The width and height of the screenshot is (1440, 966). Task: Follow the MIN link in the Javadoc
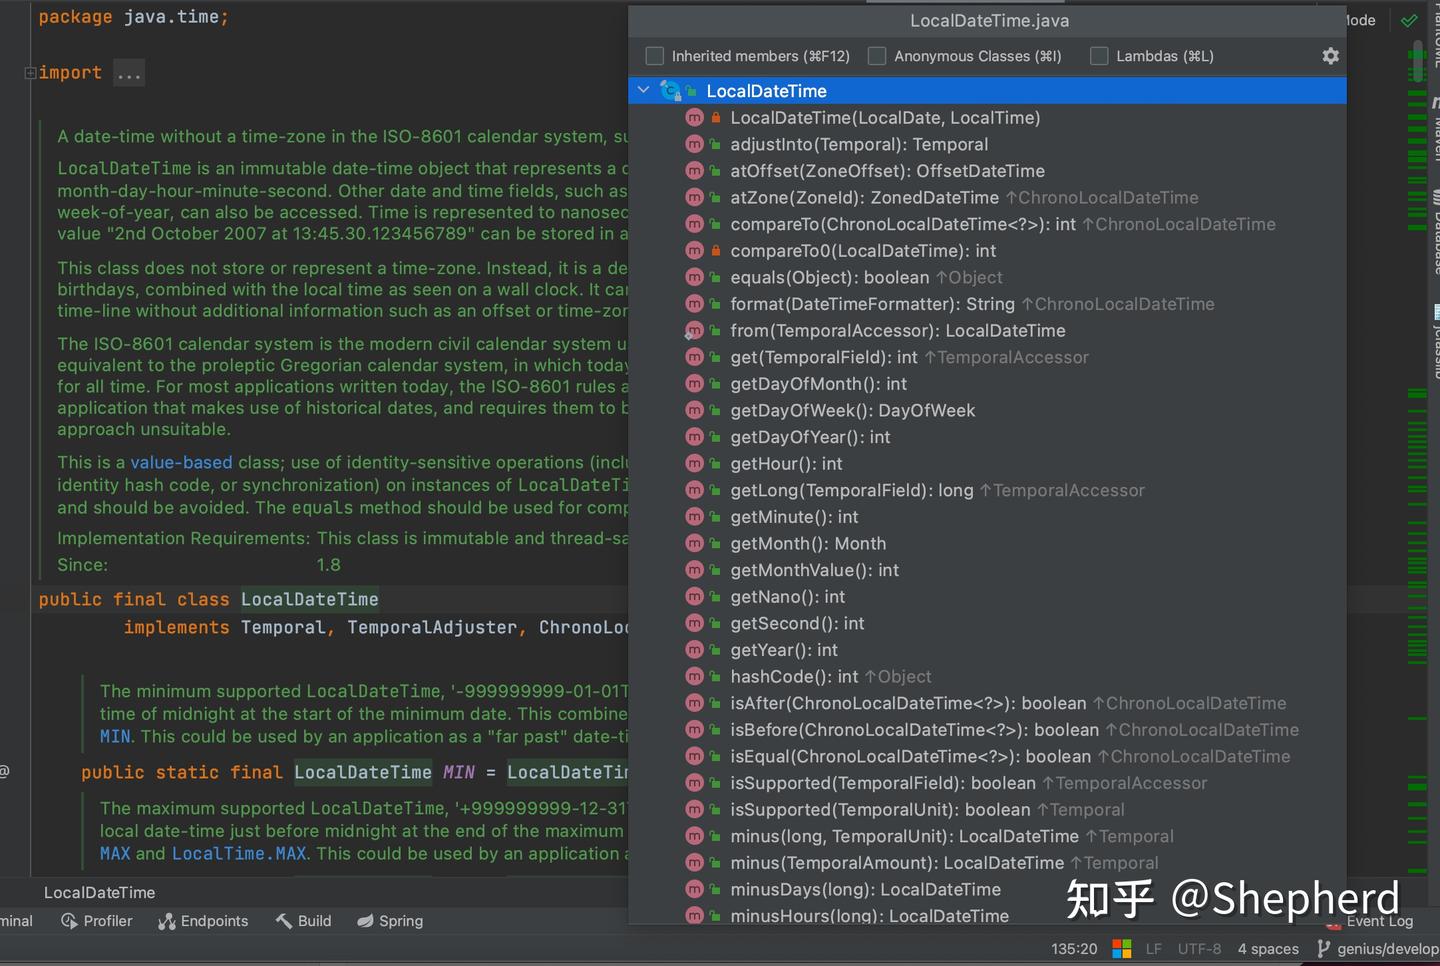pos(115,737)
